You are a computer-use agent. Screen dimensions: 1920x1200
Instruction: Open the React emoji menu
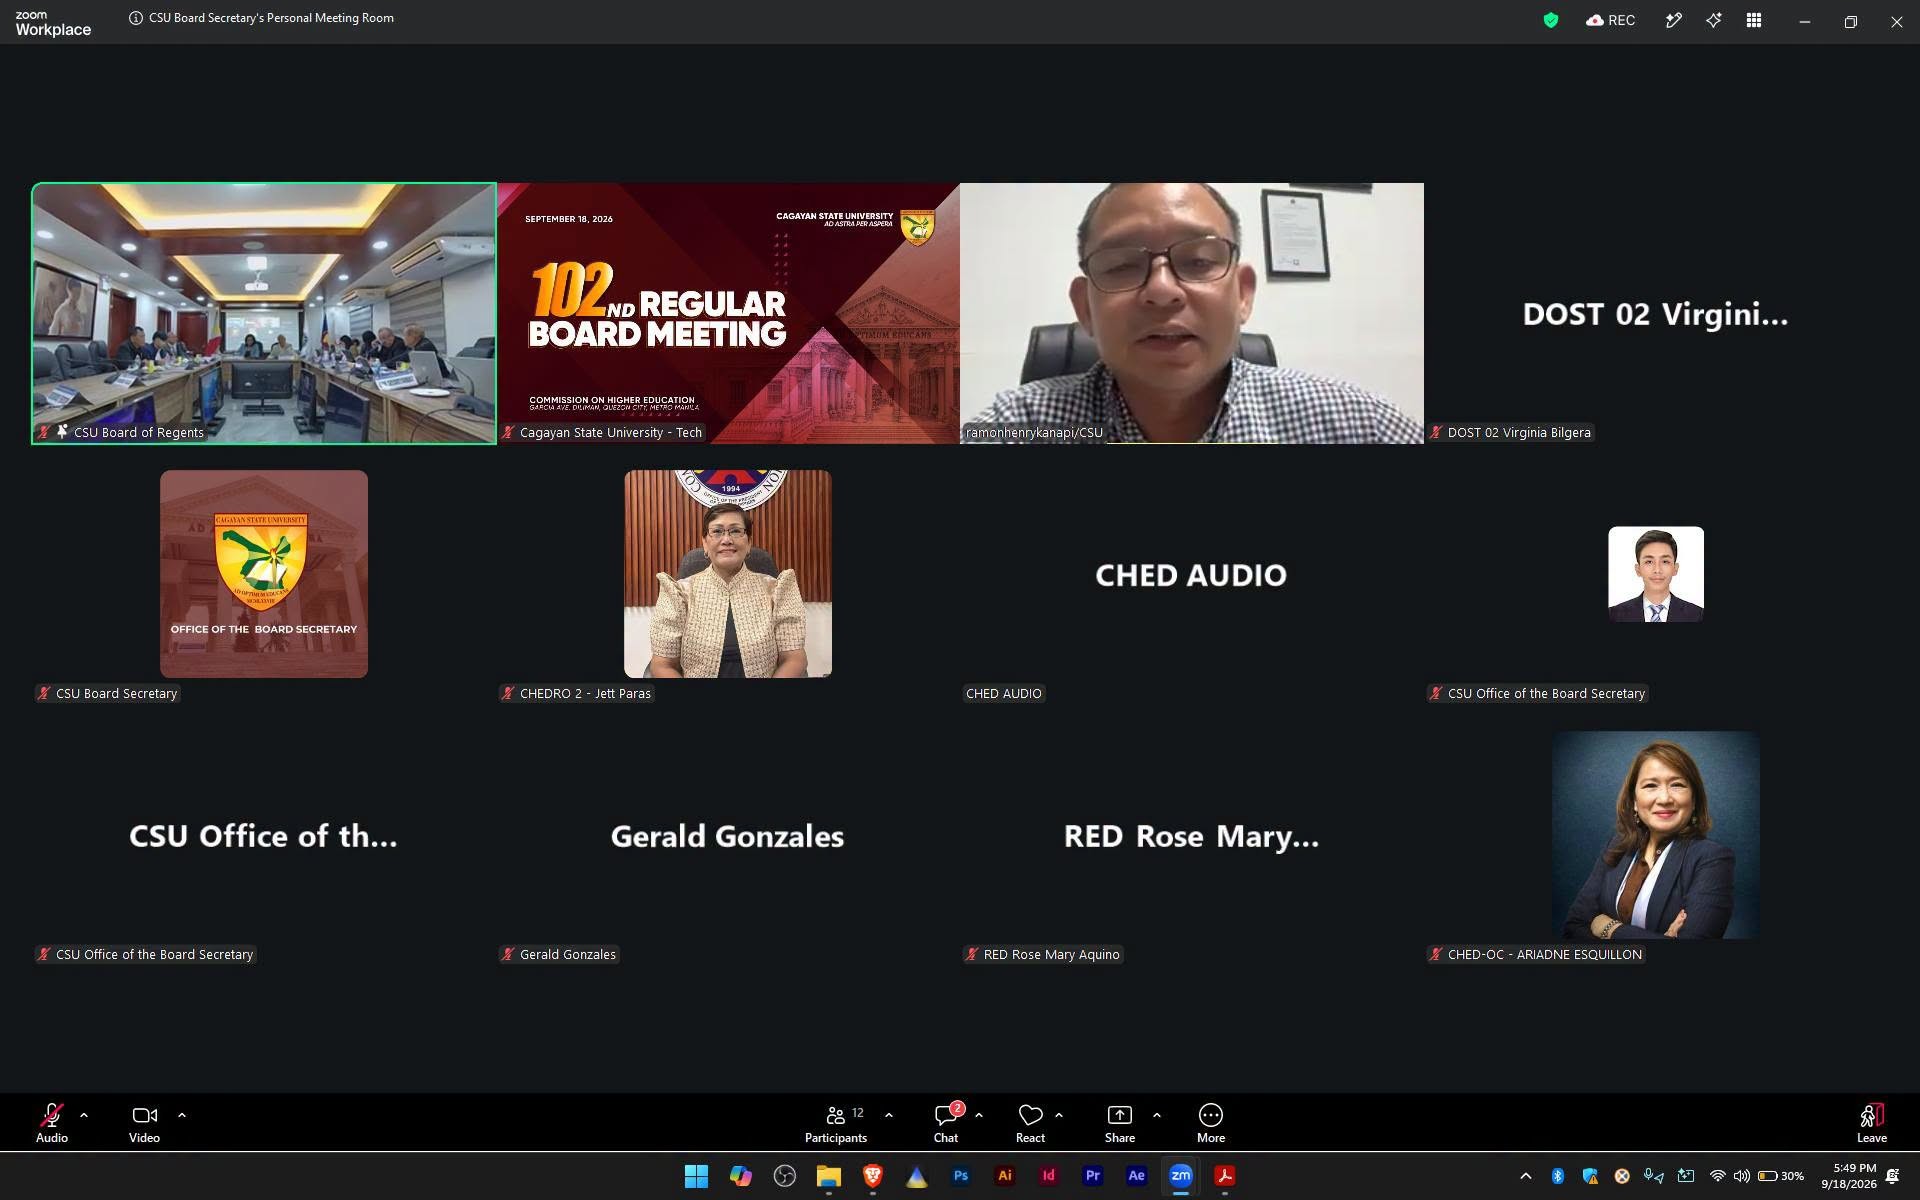pos(1030,1123)
